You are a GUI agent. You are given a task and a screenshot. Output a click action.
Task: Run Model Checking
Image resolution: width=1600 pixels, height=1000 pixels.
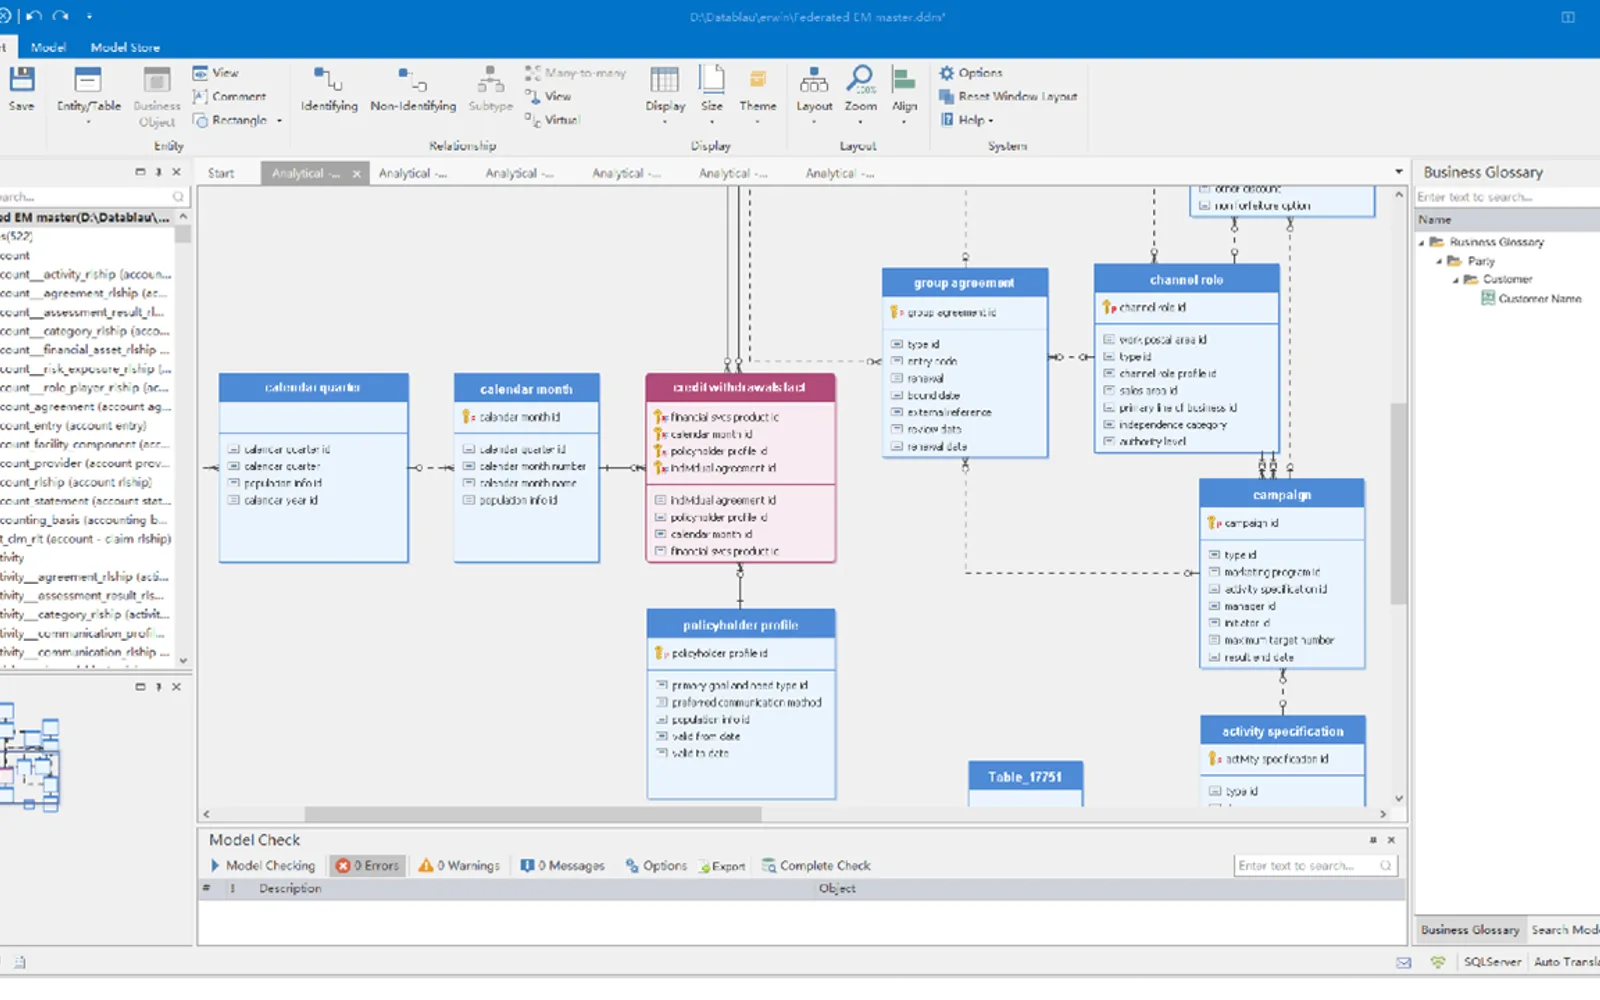[x=263, y=866]
